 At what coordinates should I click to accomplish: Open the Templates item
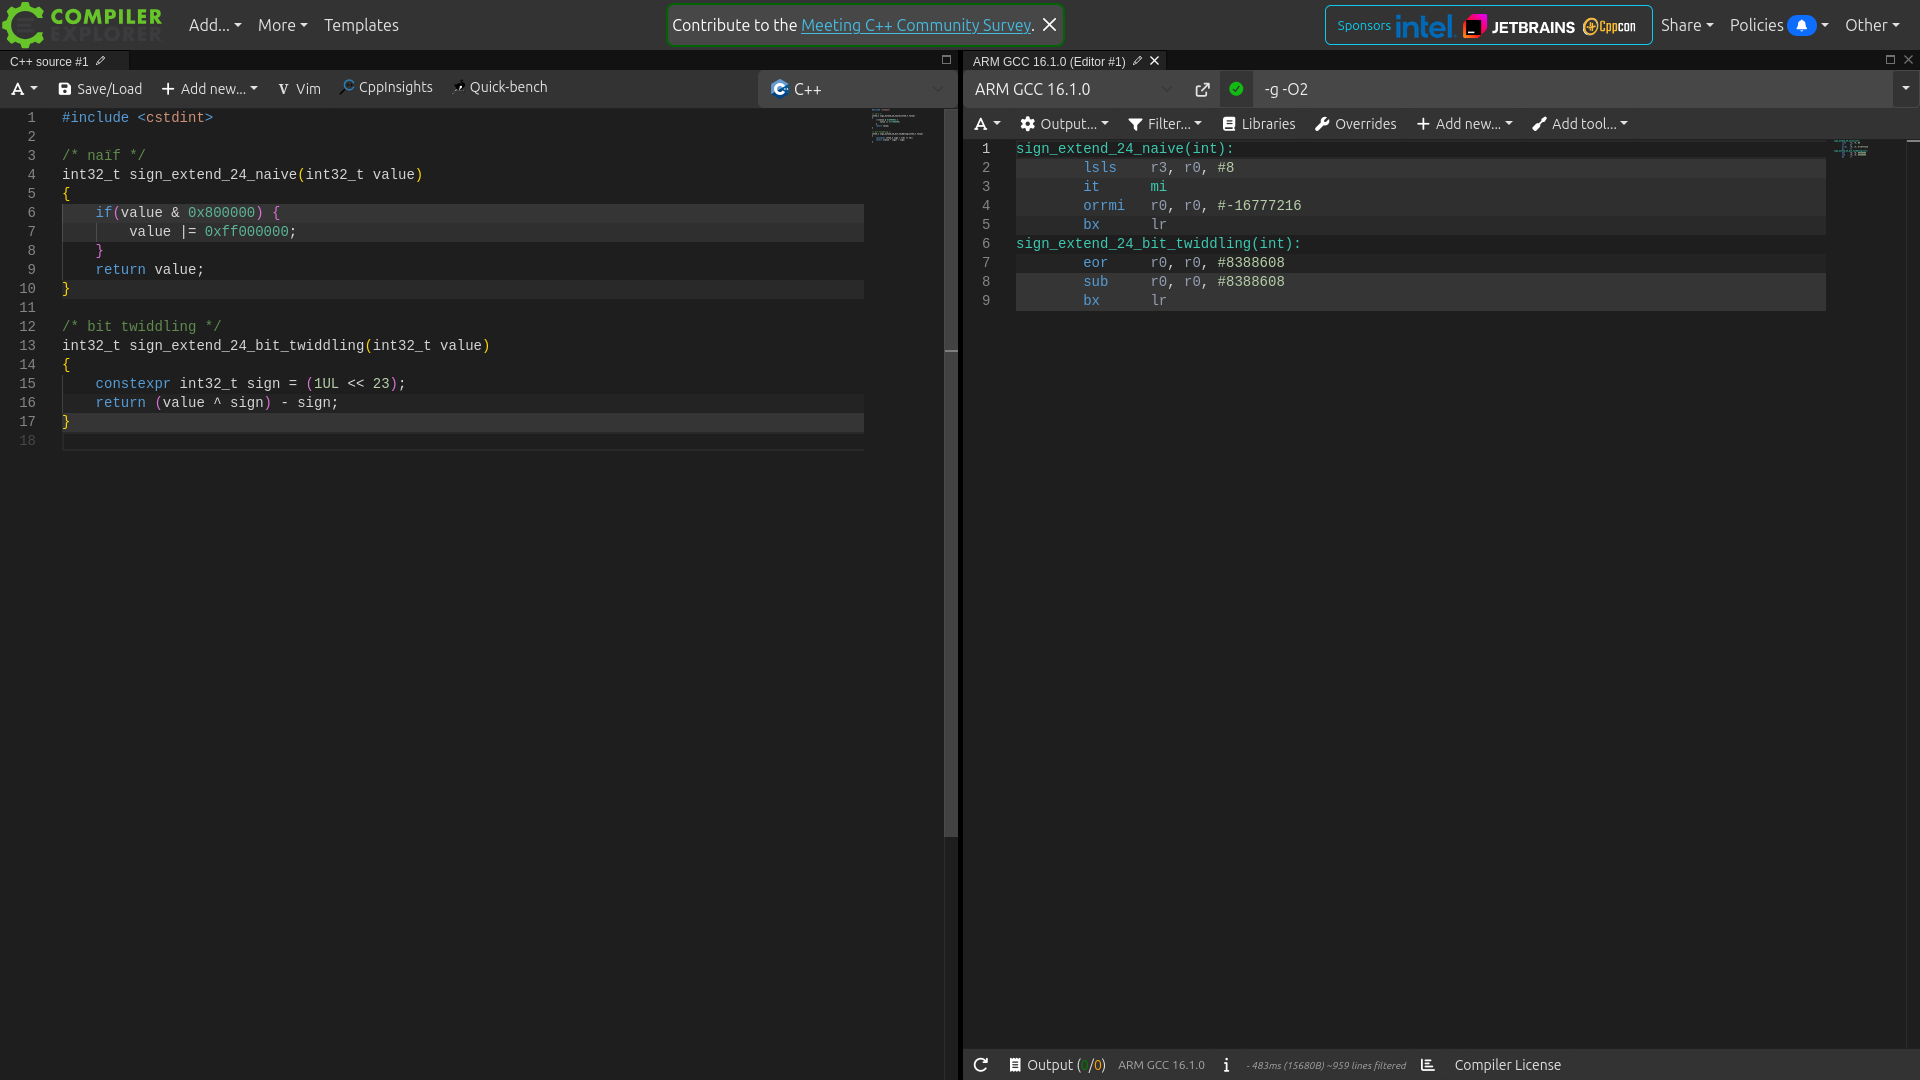[x=361, y=25]
